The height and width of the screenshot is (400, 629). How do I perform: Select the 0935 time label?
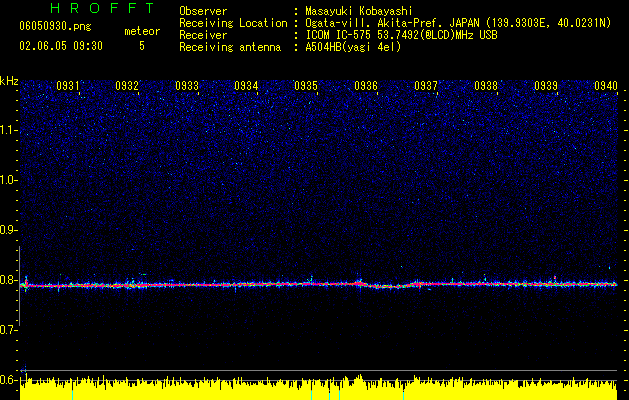pos(306,86)
